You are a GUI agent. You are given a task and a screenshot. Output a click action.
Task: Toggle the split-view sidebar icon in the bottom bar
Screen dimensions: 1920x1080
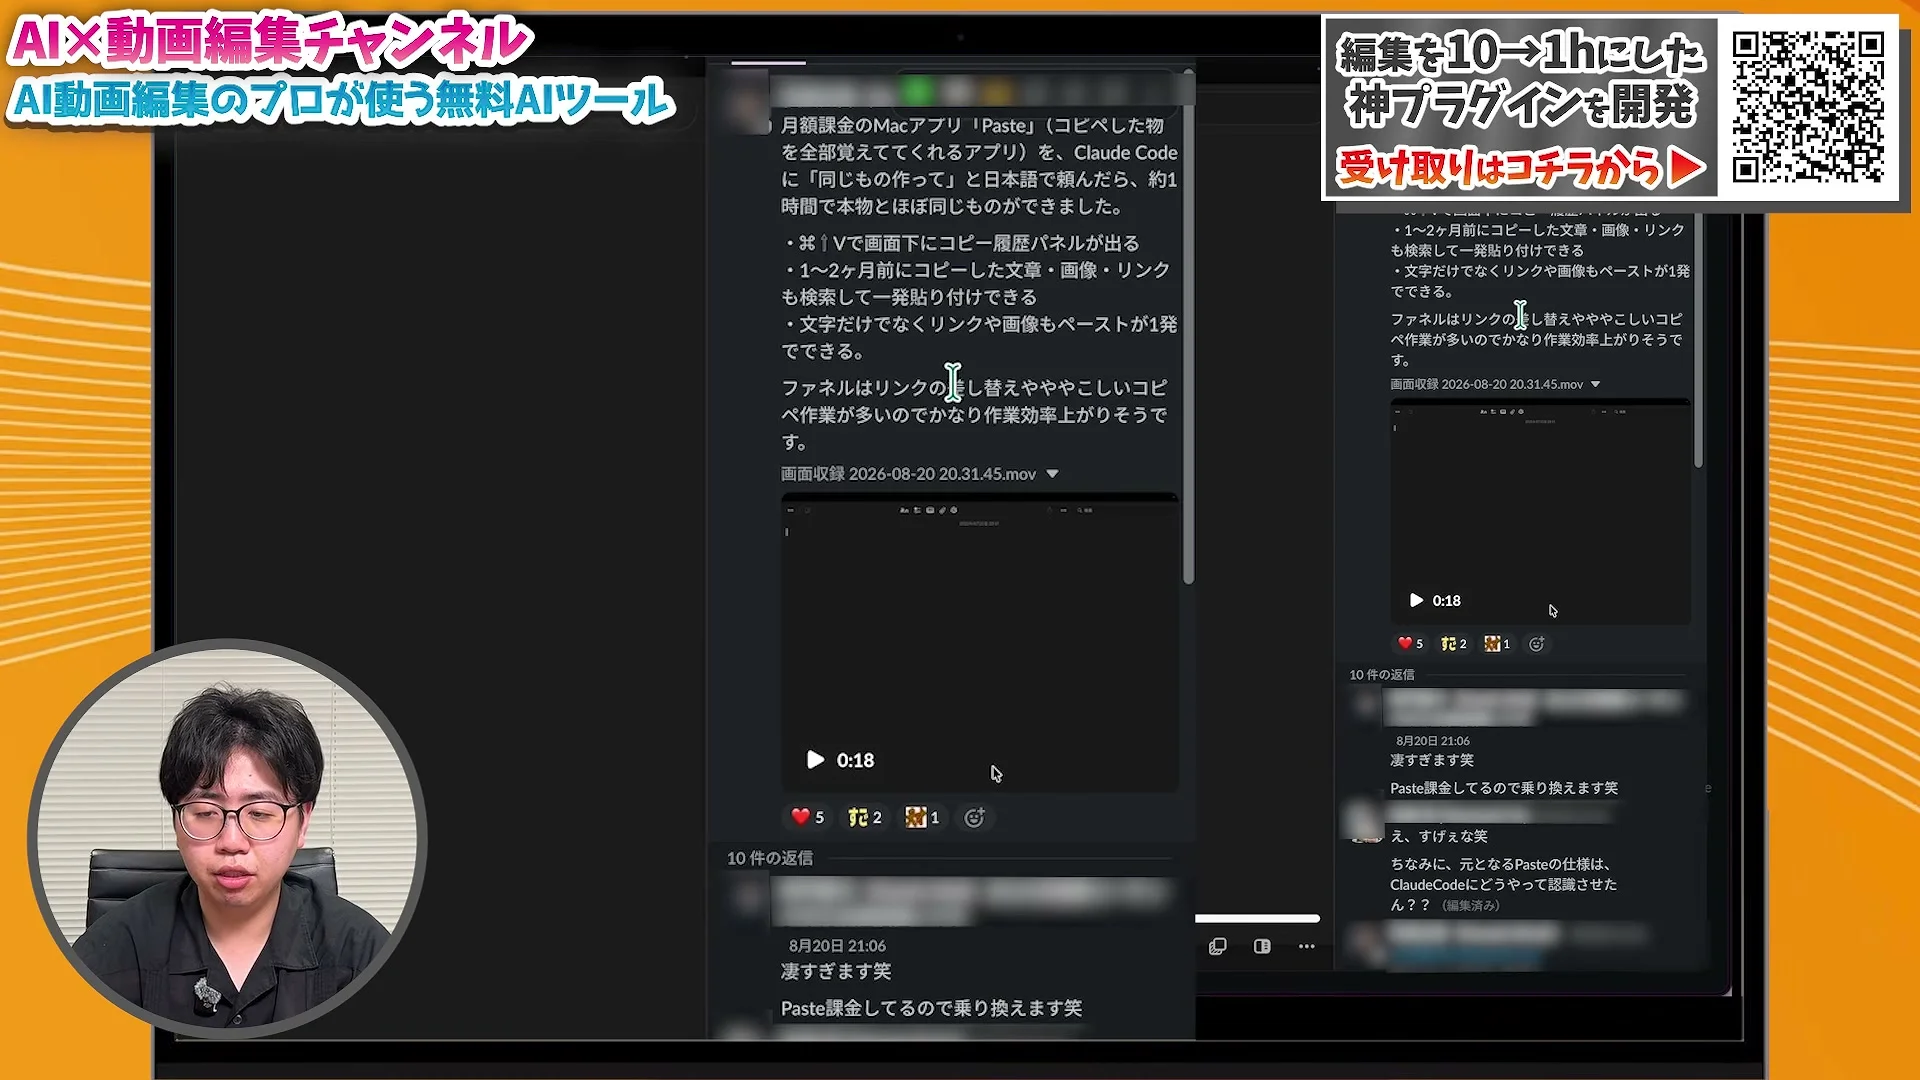click(x=1262, y=946)
